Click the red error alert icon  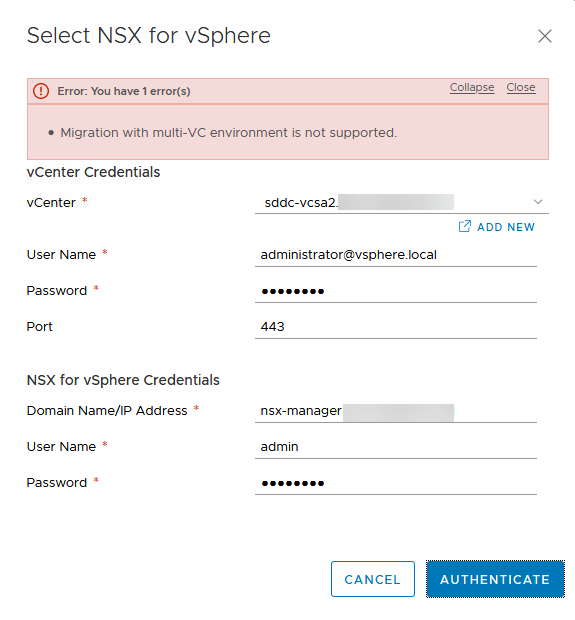pyautogui.click(x=41, y=91)
